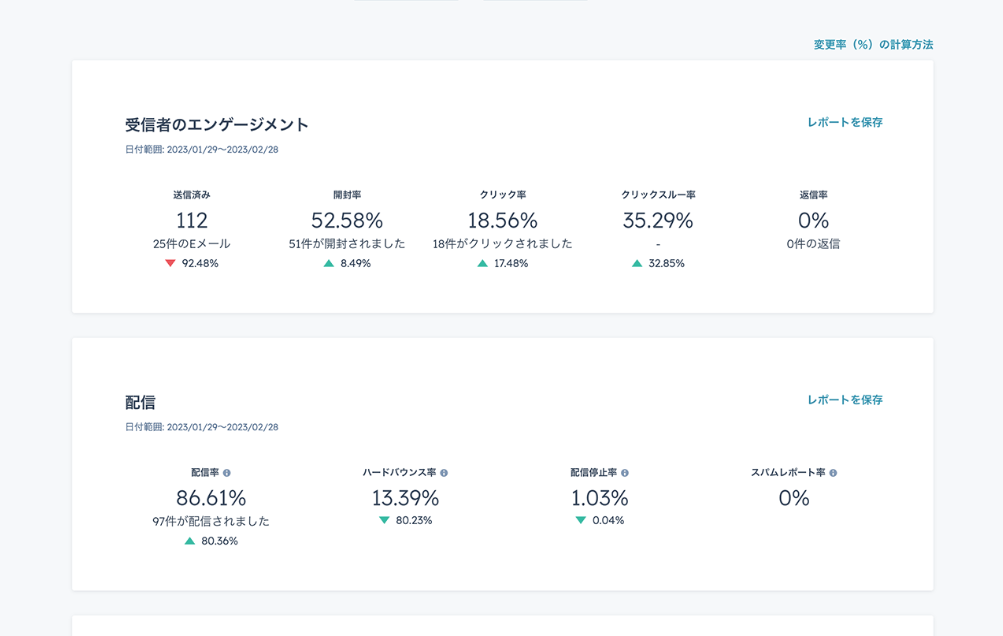Screen dimensions: 1003x636
Task: Click the green up arrow beside 32.85%
Action: click(x=637, y=263)
